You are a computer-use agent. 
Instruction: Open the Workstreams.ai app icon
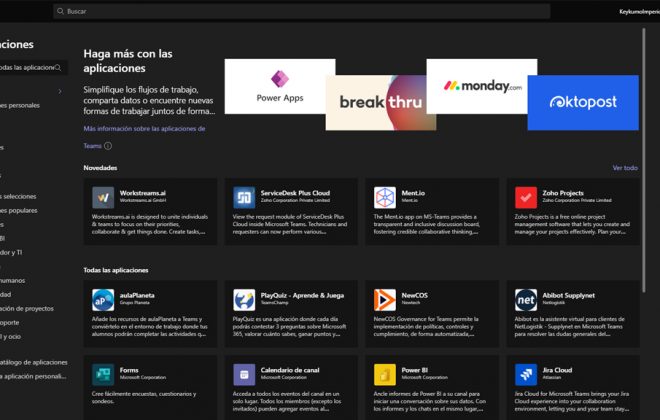click(103, 198)
